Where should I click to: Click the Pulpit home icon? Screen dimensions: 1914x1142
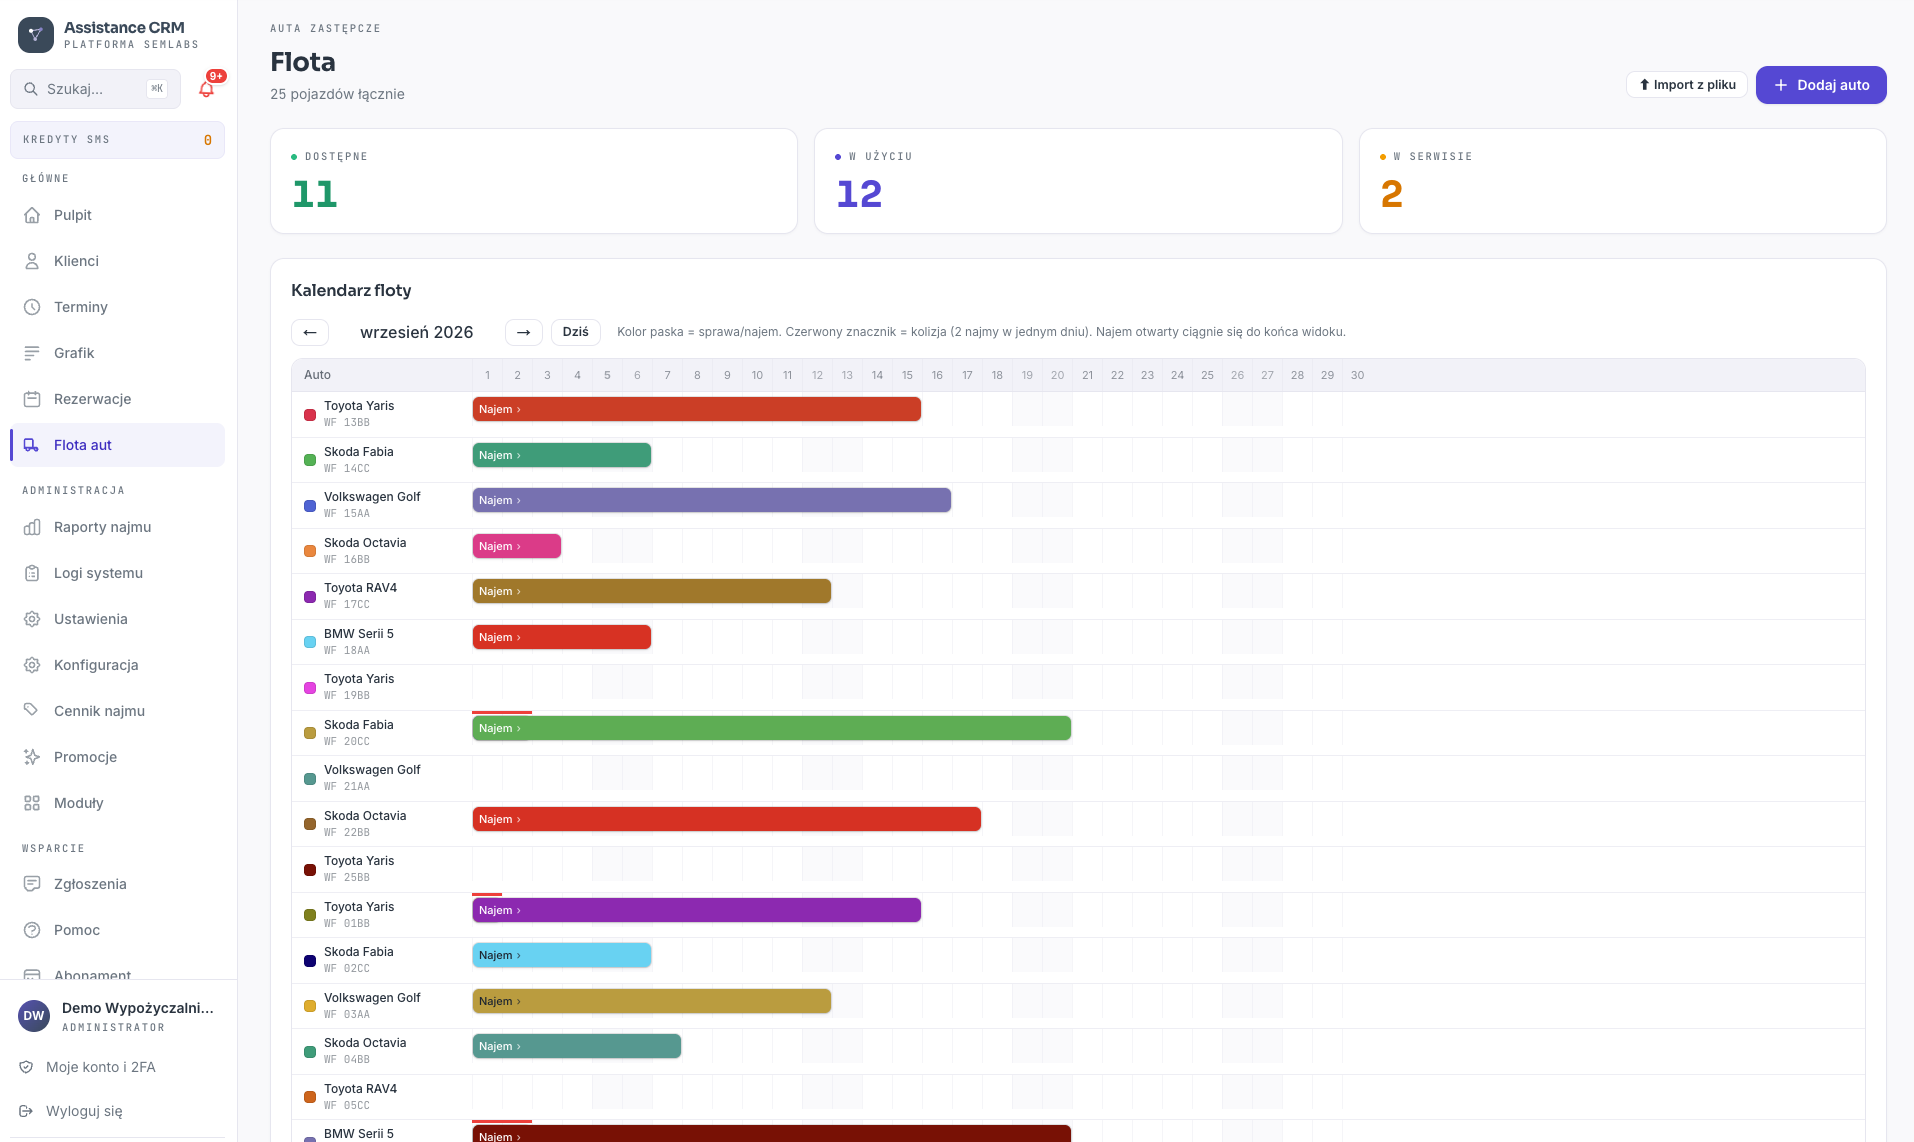pyautogui.click(x=32, y=215)
